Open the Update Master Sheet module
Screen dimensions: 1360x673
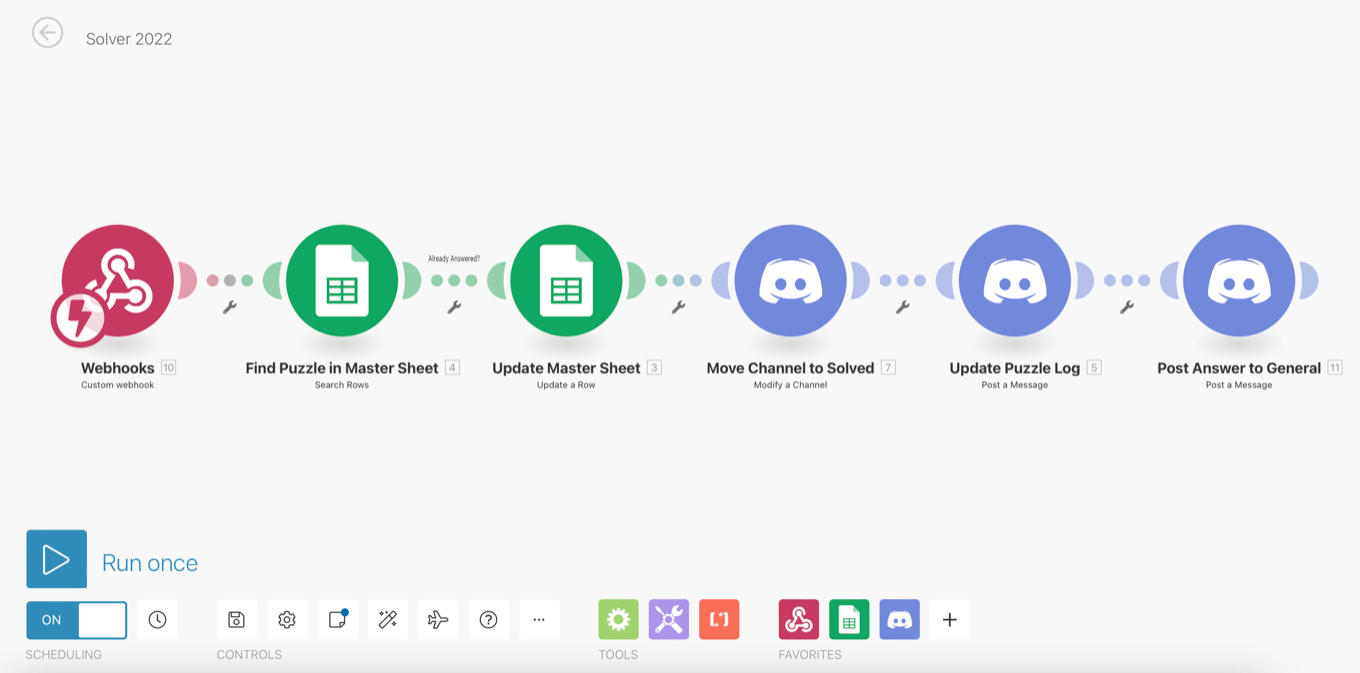coord(566,281)
